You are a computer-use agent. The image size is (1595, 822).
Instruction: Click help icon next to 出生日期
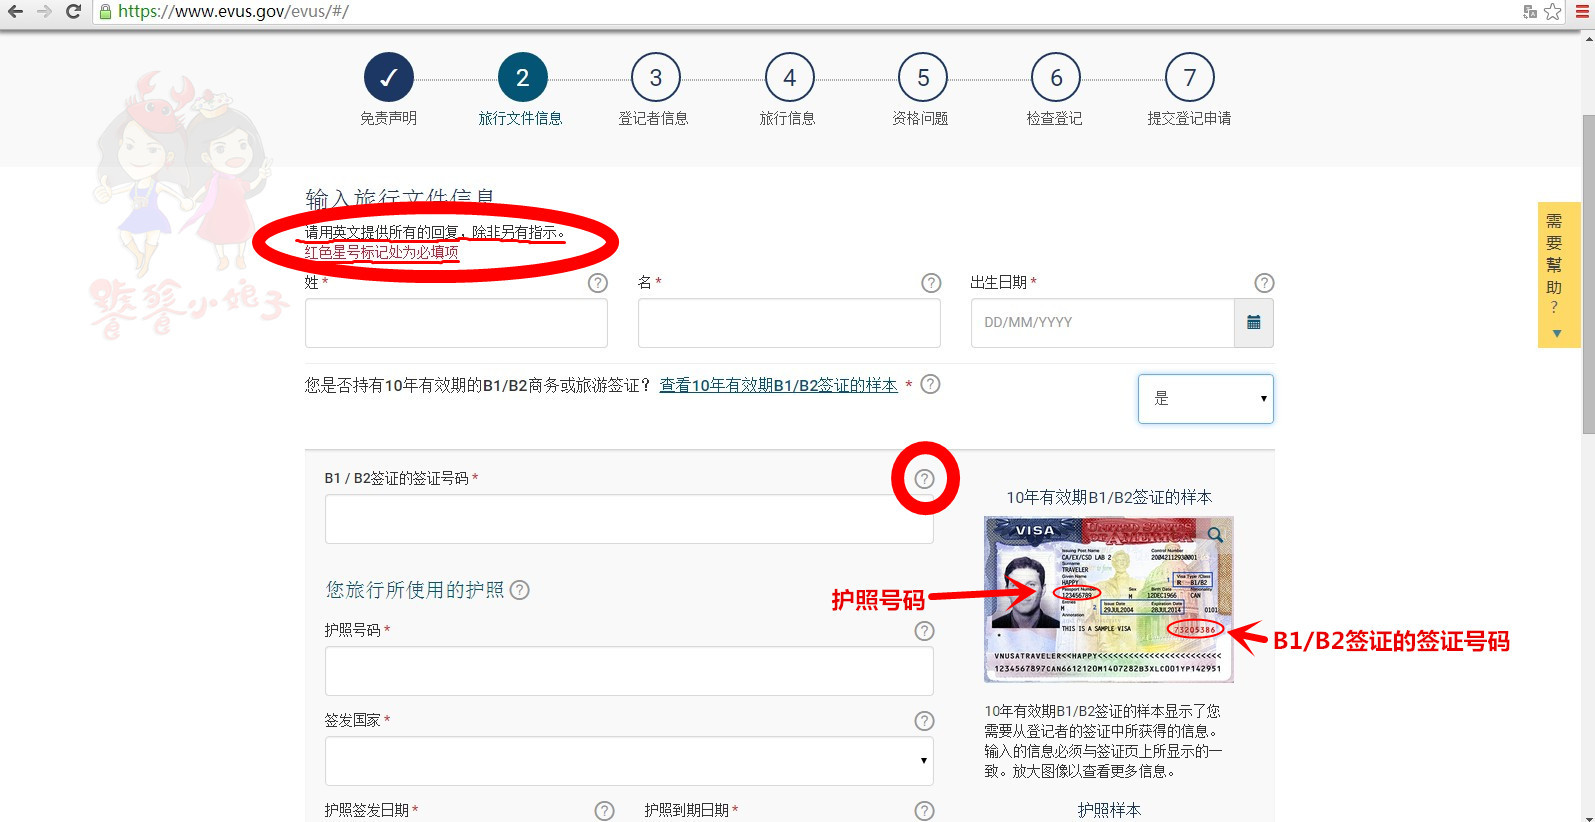click(x=1264, y=283)
